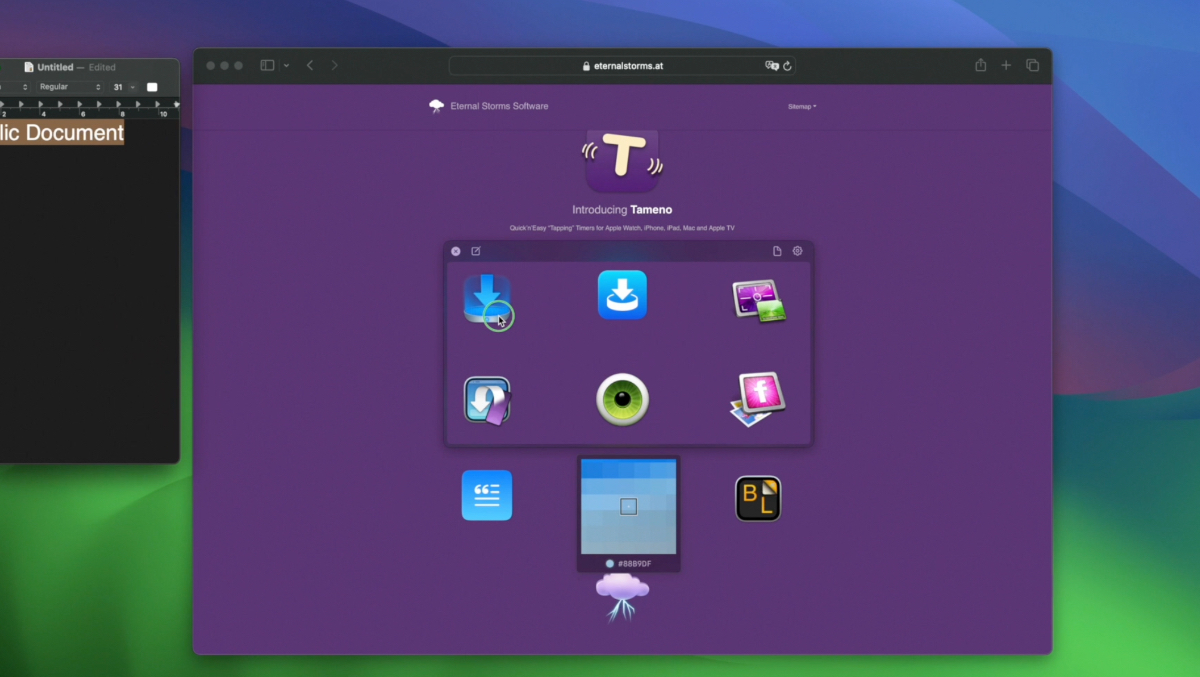The width and height of the screenshot is (1200, 677).
Task: Click the Eternal Storms Software header link
Action: (x=488, y=106)
